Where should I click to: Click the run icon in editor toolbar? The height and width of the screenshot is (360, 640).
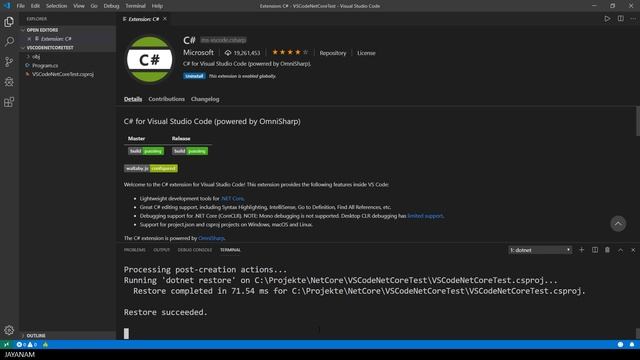tap(607, 19)
